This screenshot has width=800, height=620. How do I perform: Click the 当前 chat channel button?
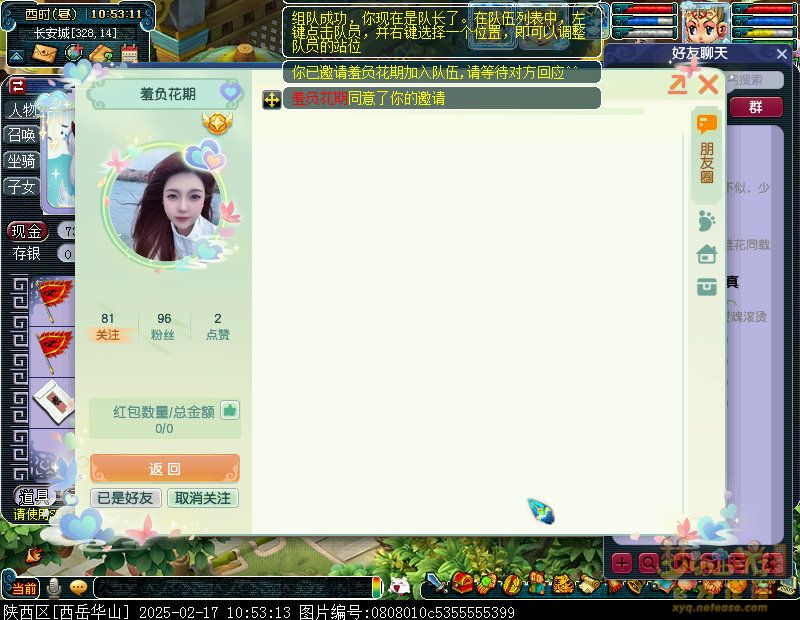[24, 588]
